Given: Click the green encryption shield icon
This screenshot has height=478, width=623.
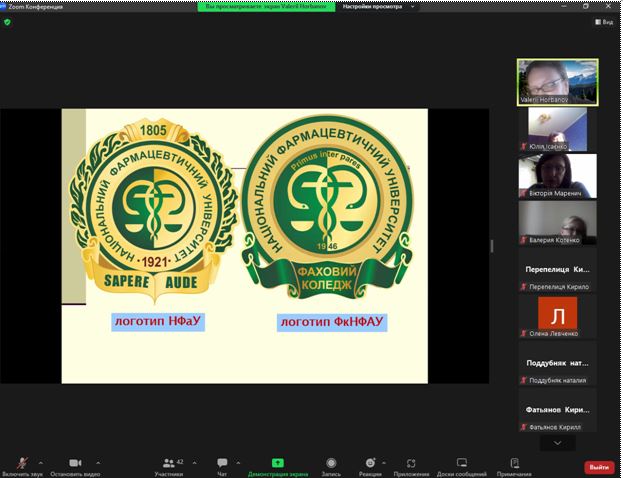Looking at the screenshot, I should coord(7,22).
